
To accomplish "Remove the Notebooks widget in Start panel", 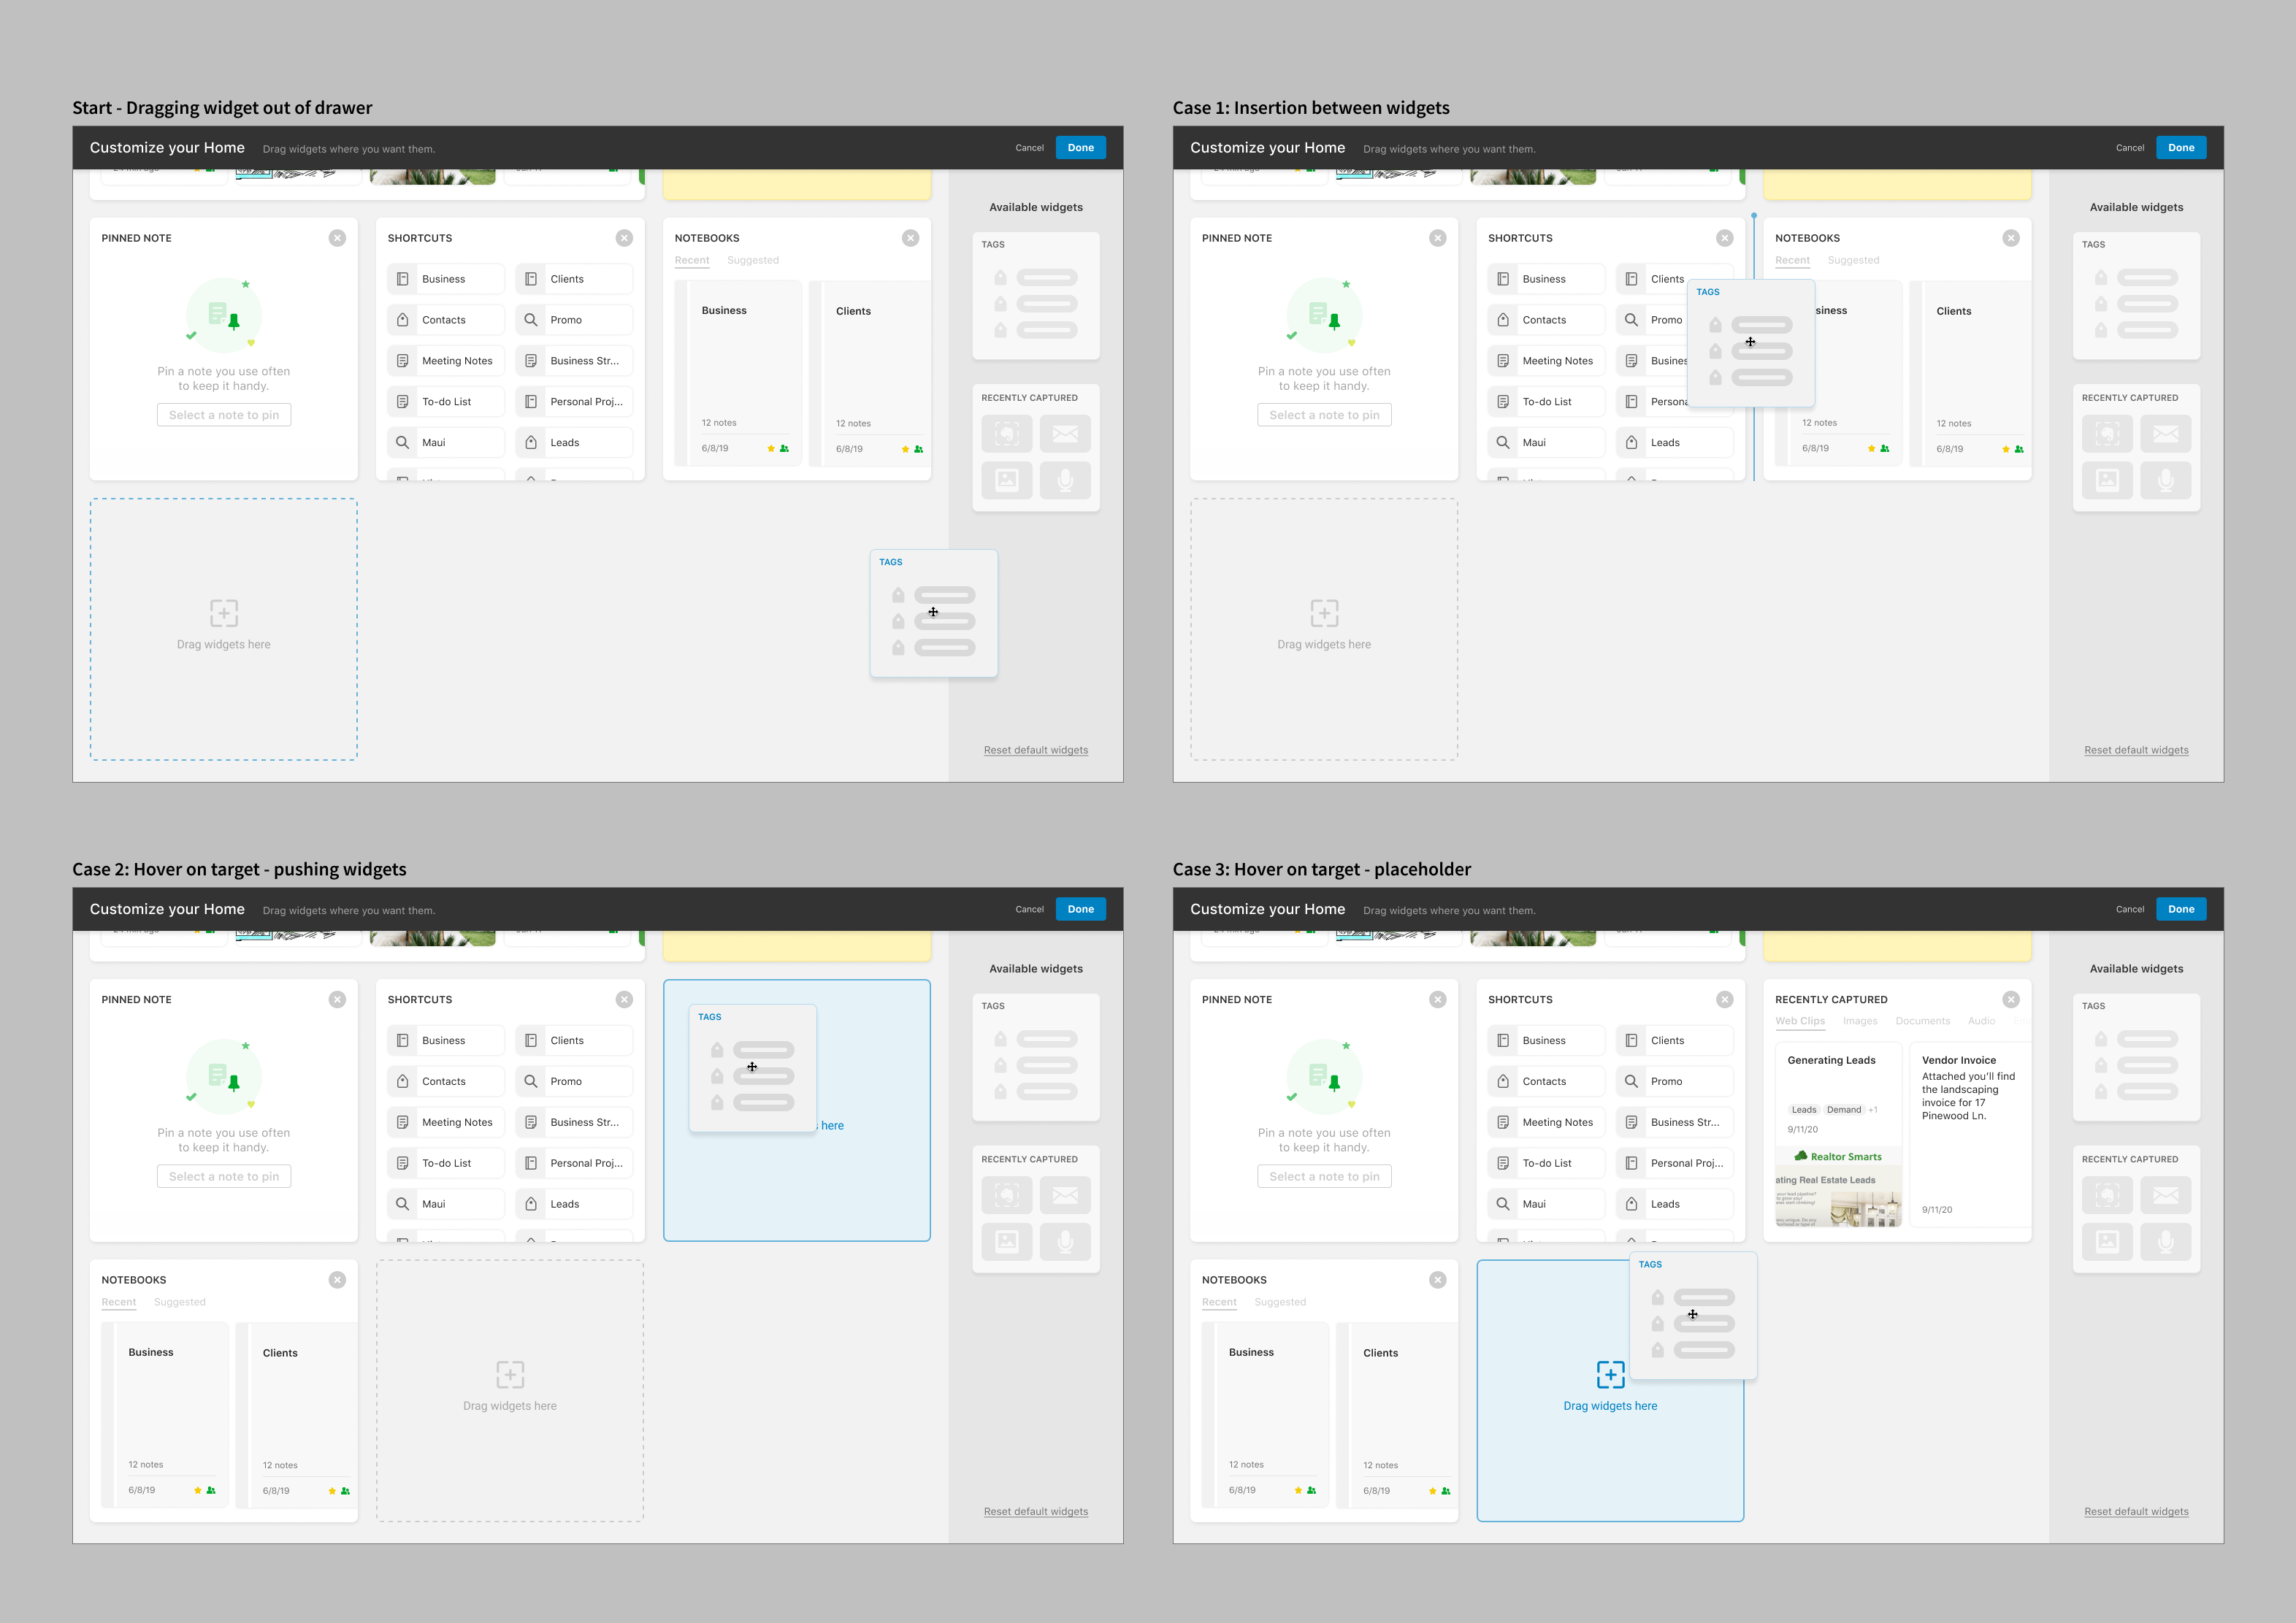I will [910, 238].
